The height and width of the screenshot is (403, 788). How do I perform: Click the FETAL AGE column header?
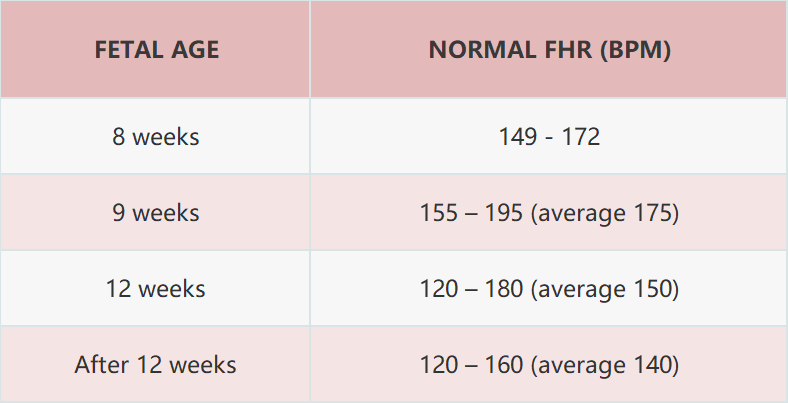click(x=155, y=49)
